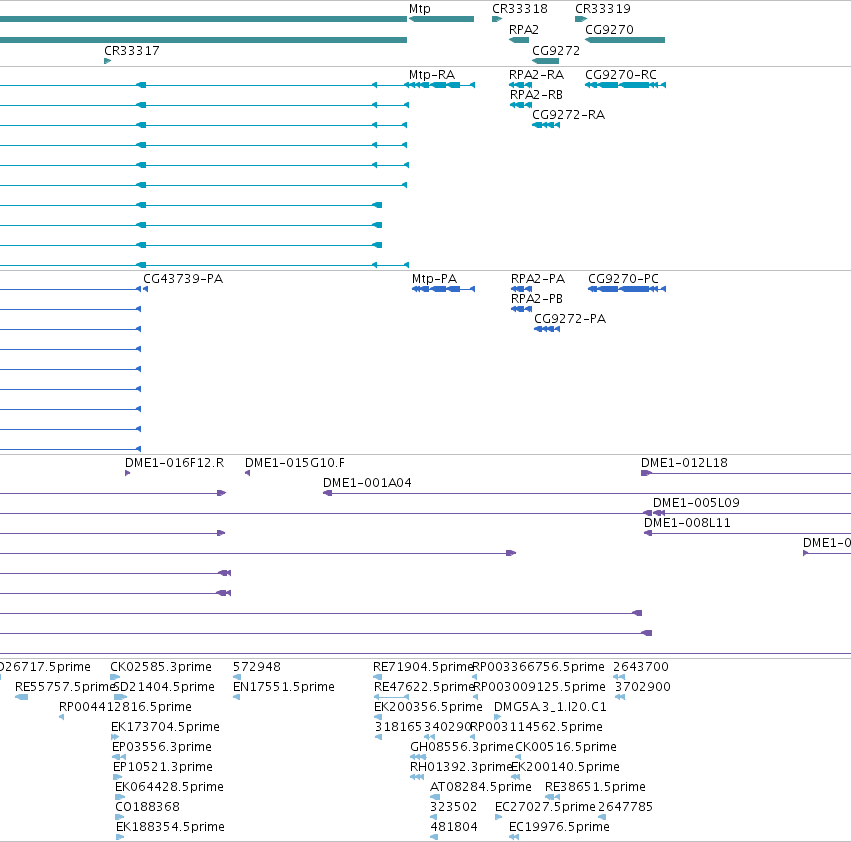851x842 pixels.
Task: Click the CK02585.3prime EST label
Action: (x=161, y=667)
